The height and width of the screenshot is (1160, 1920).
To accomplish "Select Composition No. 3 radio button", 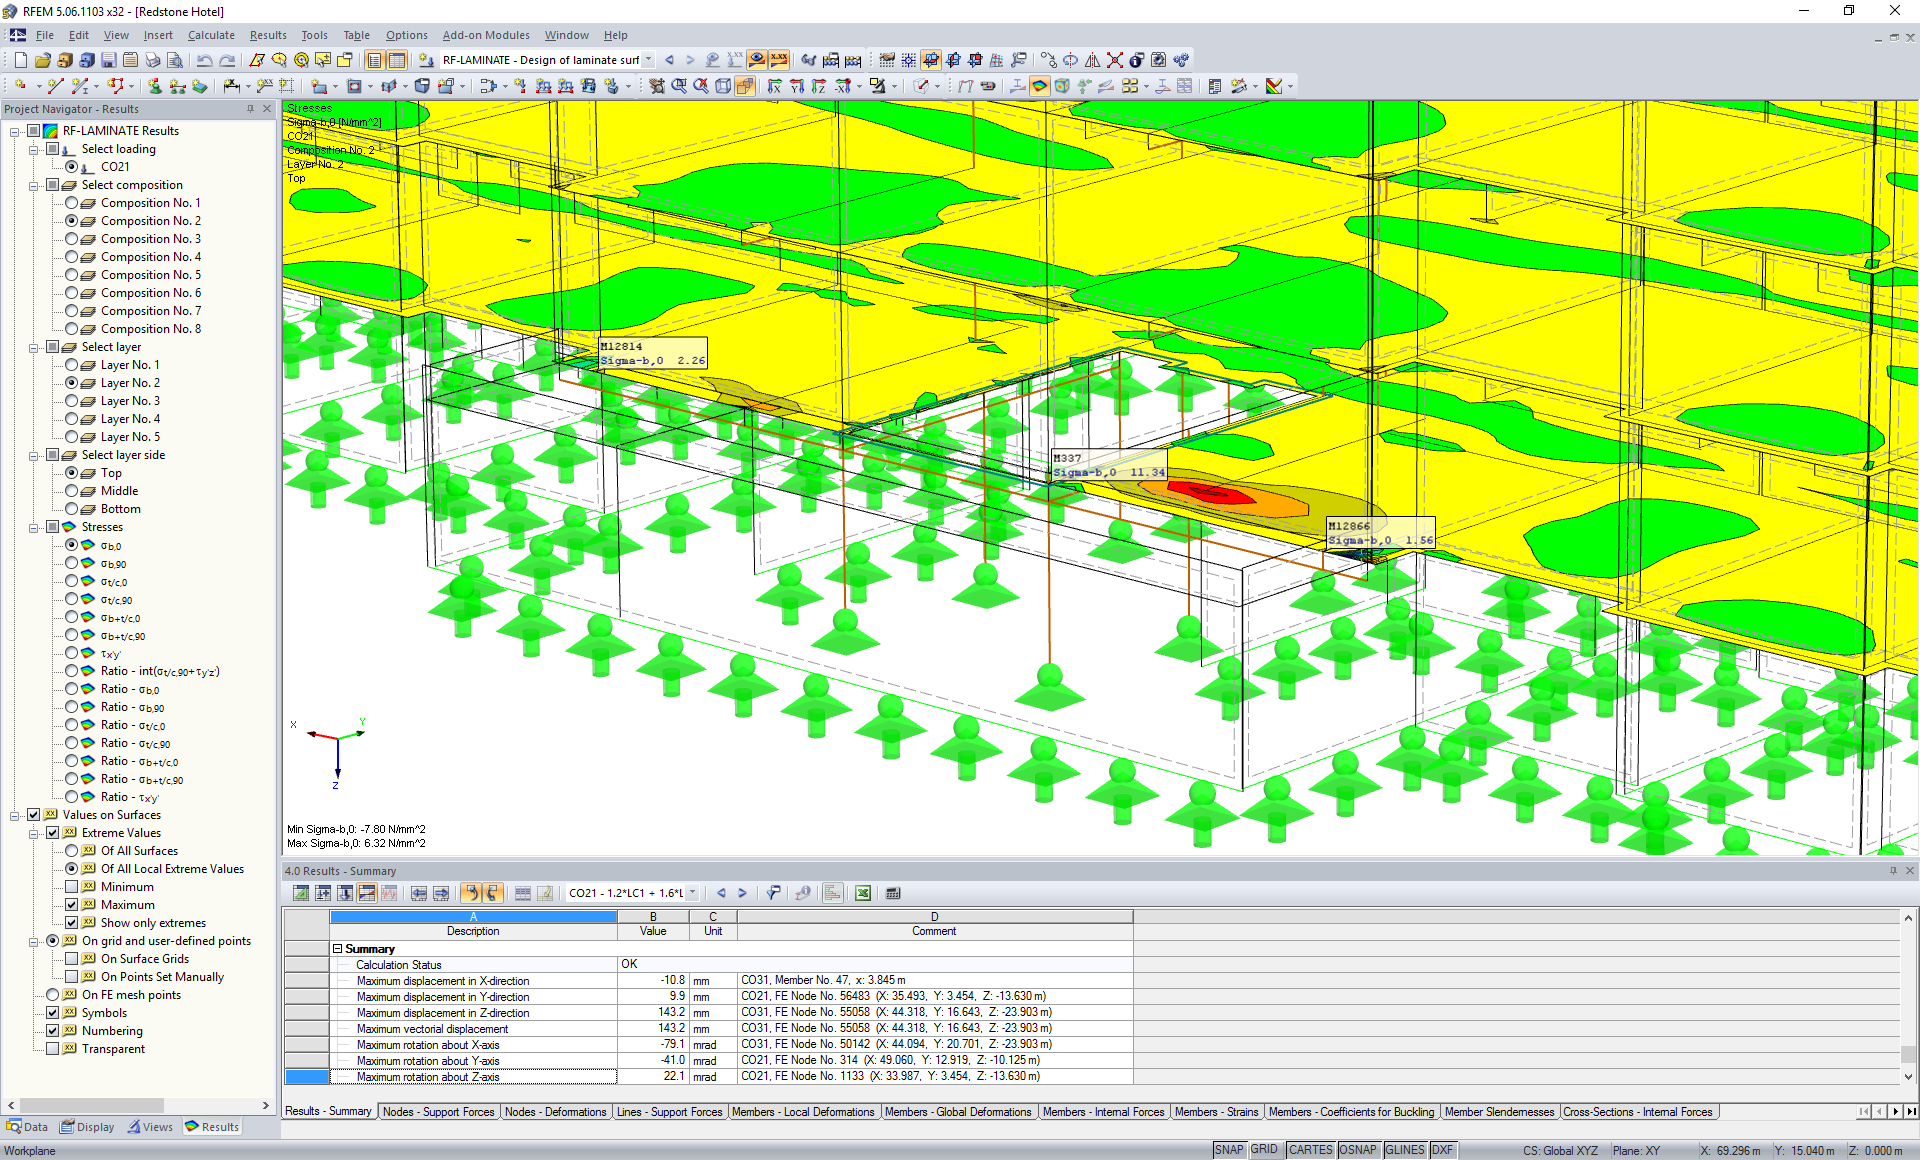I will pyautogui.click(x=72, y=239).
